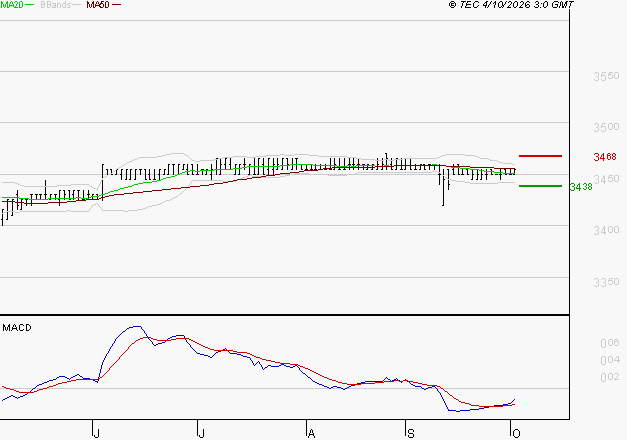
Task: Click the 3450 price axis label
Action: pos(607,179)
